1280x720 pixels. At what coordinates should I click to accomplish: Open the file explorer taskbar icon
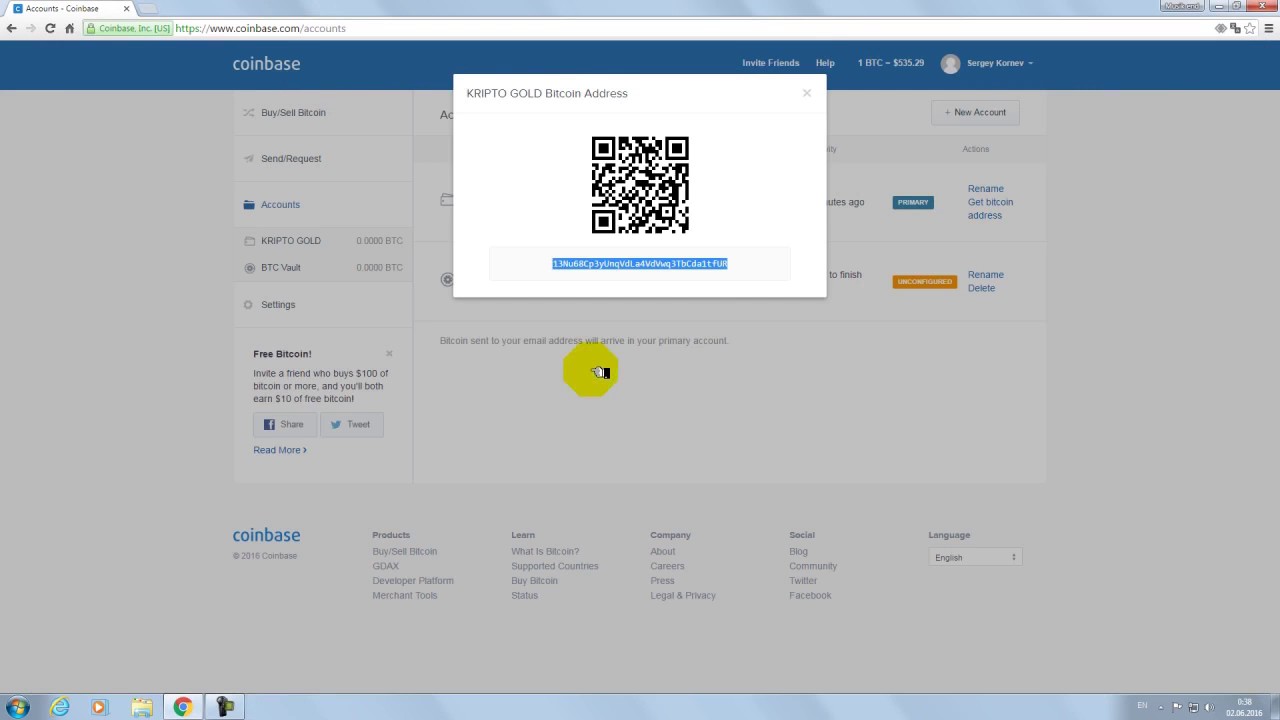pos(142,707)
